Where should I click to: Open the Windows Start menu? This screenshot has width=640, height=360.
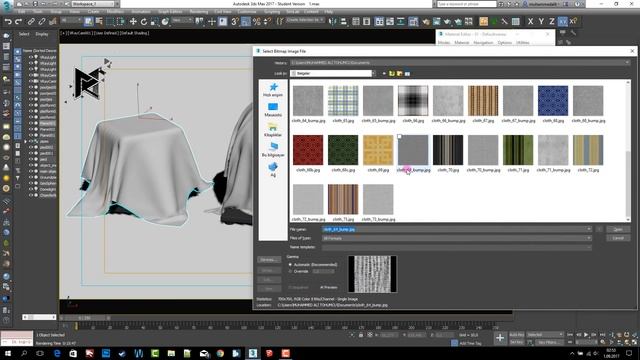point(8,353)
